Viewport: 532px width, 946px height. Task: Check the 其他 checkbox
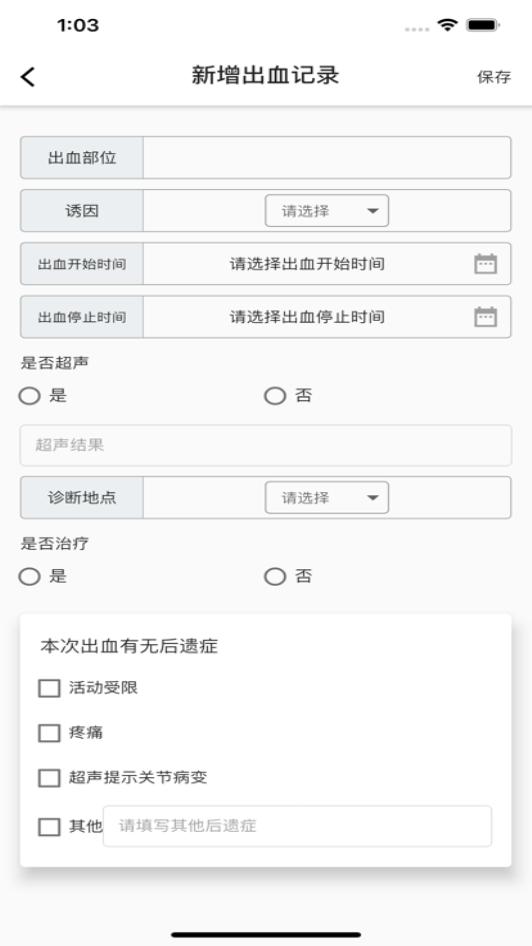coord(49,827)
